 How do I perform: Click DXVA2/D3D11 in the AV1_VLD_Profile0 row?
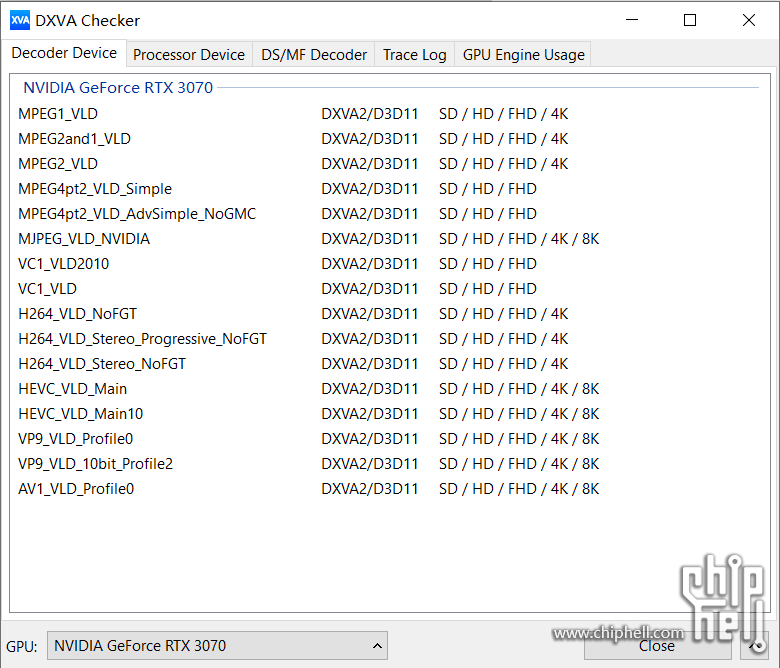point(370,489)
